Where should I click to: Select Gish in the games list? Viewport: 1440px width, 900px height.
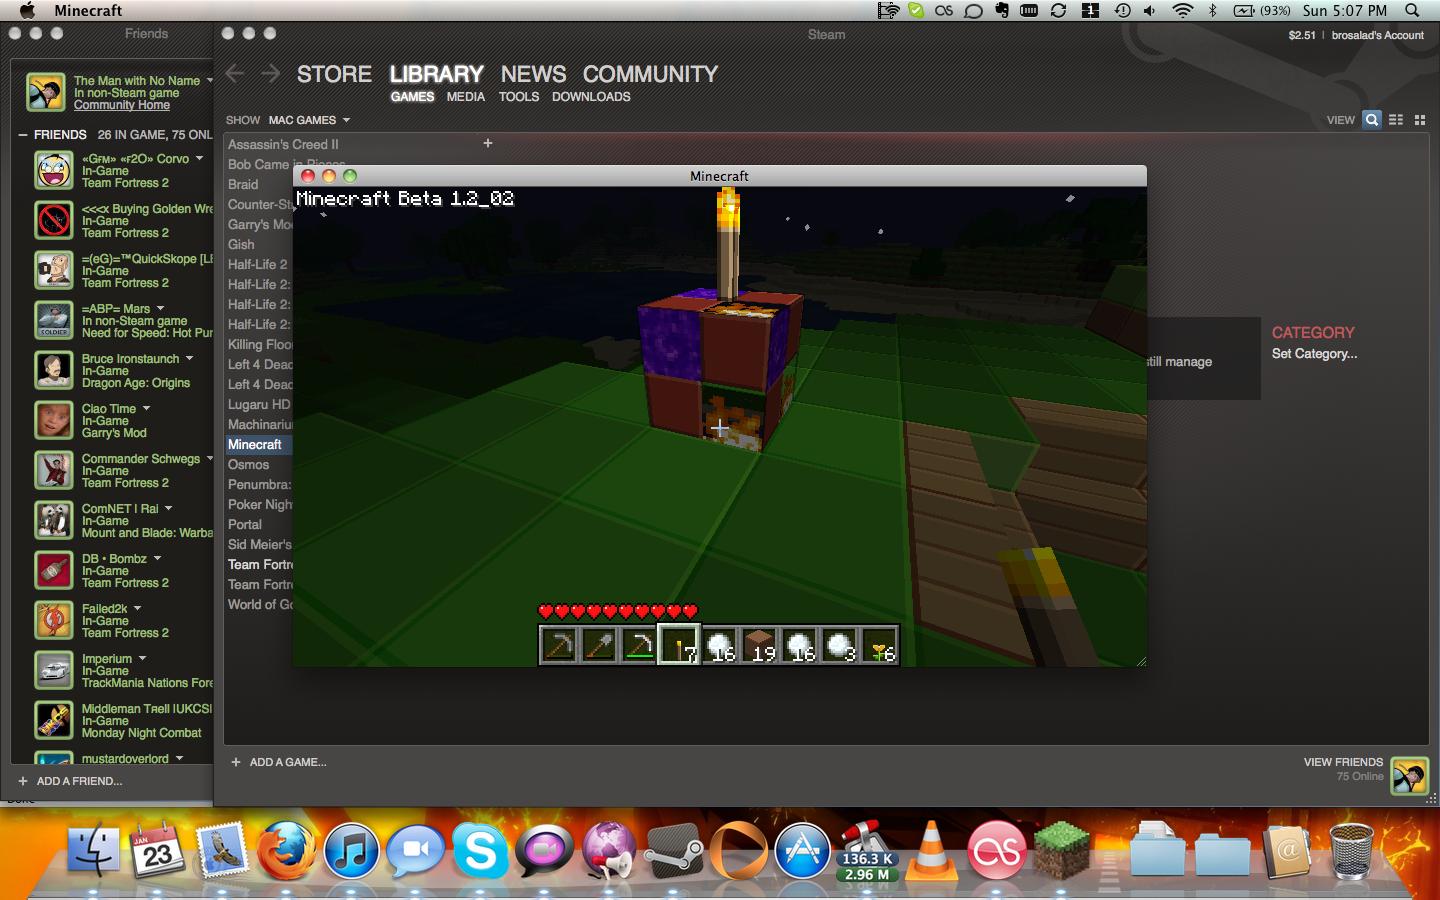tap(241, 244)
